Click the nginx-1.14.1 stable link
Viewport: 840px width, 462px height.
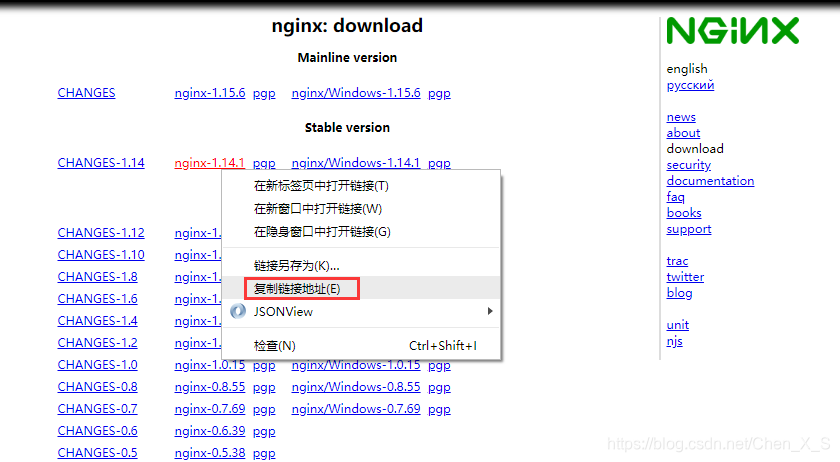(209, 163)
